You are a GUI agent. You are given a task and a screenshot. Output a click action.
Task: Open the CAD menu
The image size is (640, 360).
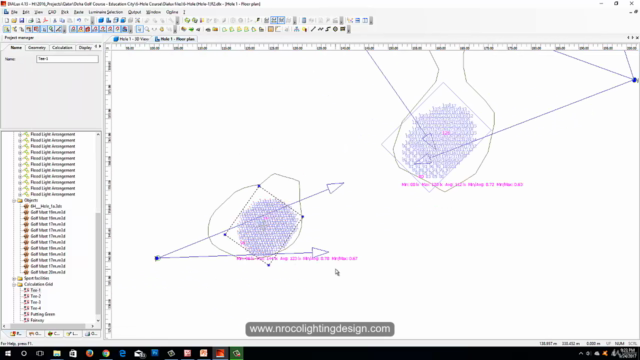tap(52, 12)
